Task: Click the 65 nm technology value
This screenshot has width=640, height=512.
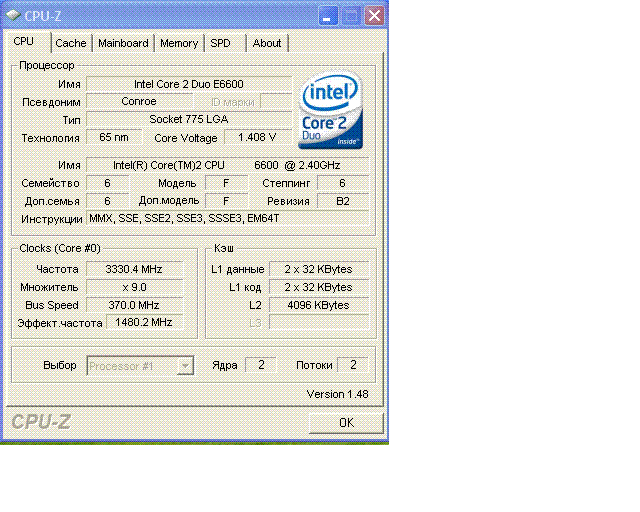Action: [114, 137]
